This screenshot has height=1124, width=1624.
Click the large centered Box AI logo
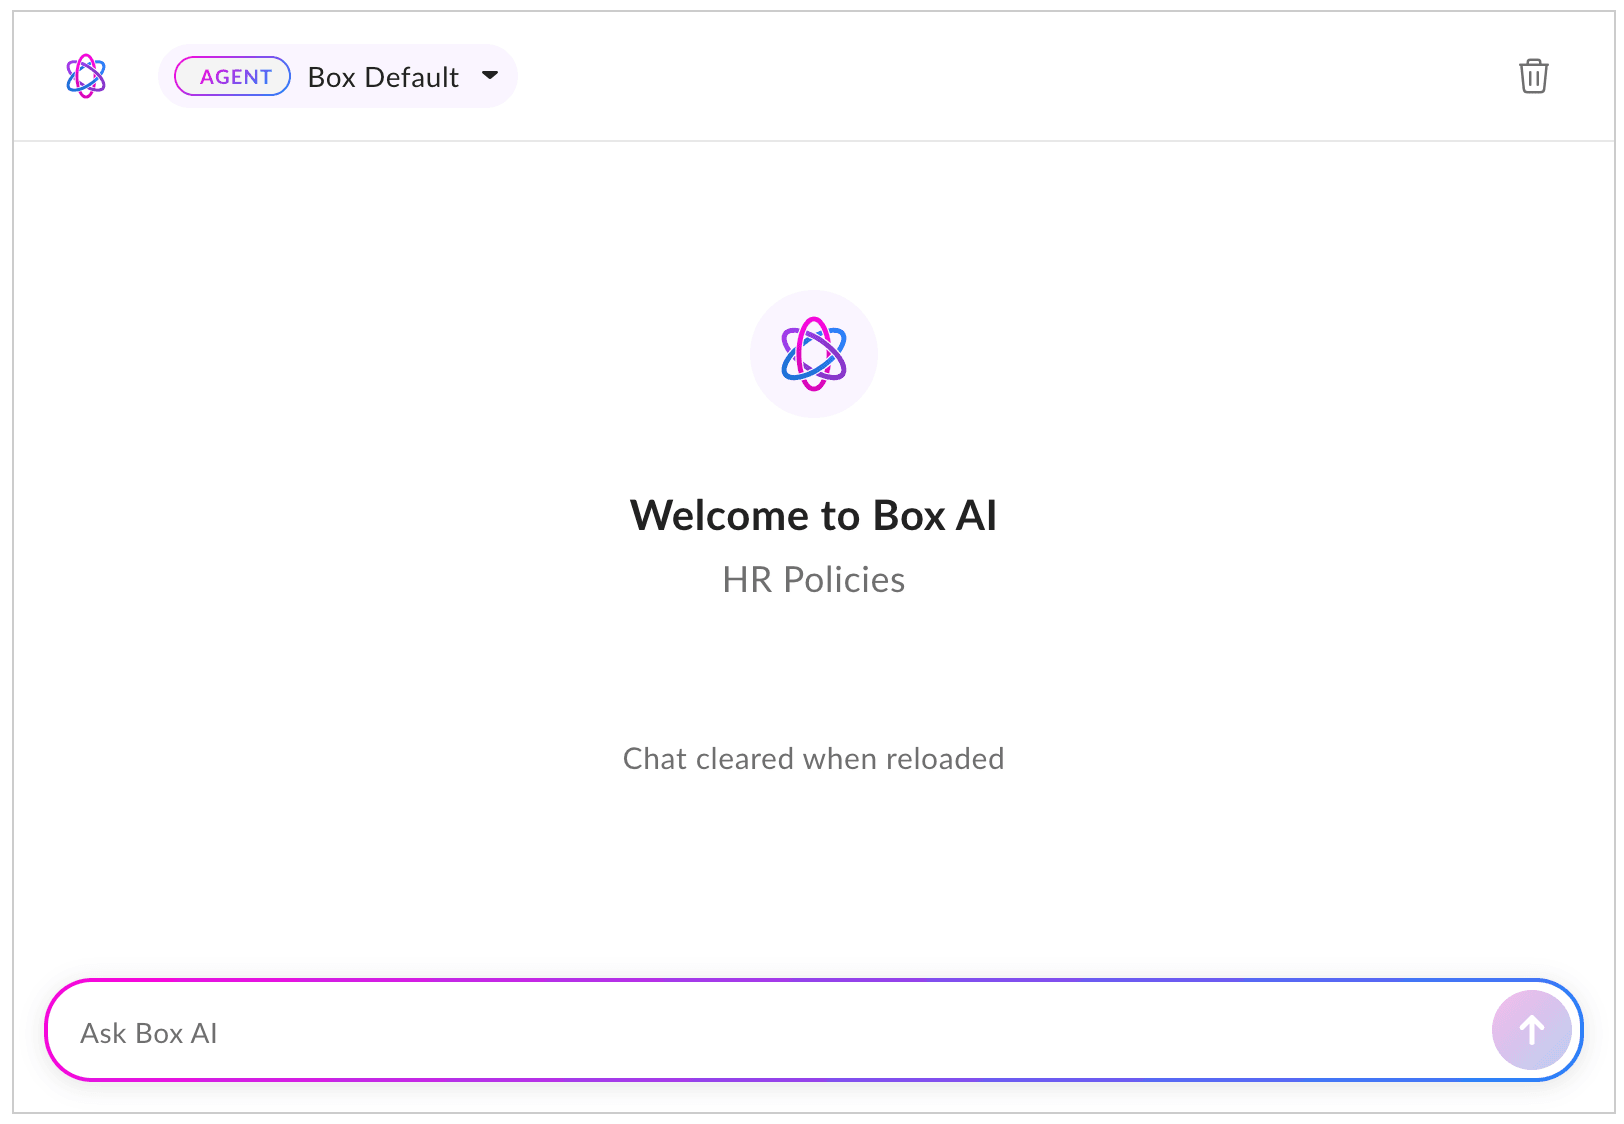(x=813, y=354)
